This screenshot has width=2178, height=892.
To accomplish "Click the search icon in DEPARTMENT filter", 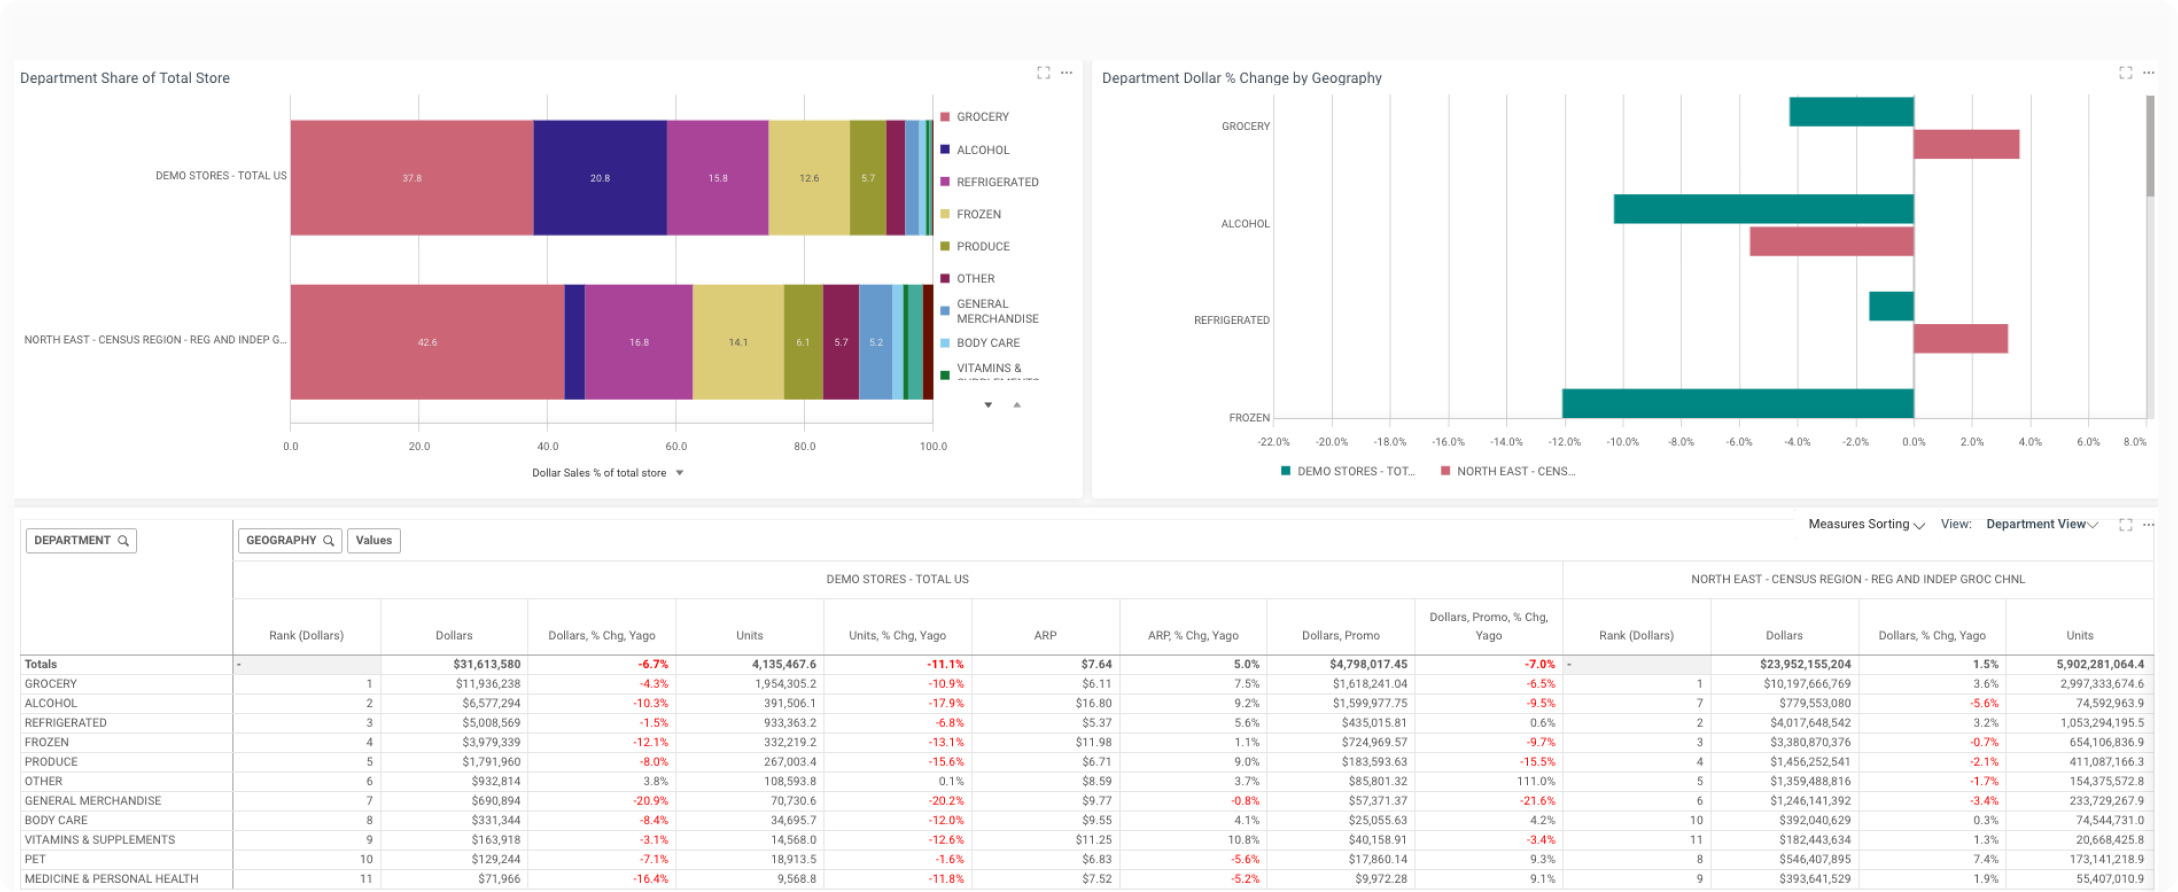I will pyautogui.click(x=124, y=541).
